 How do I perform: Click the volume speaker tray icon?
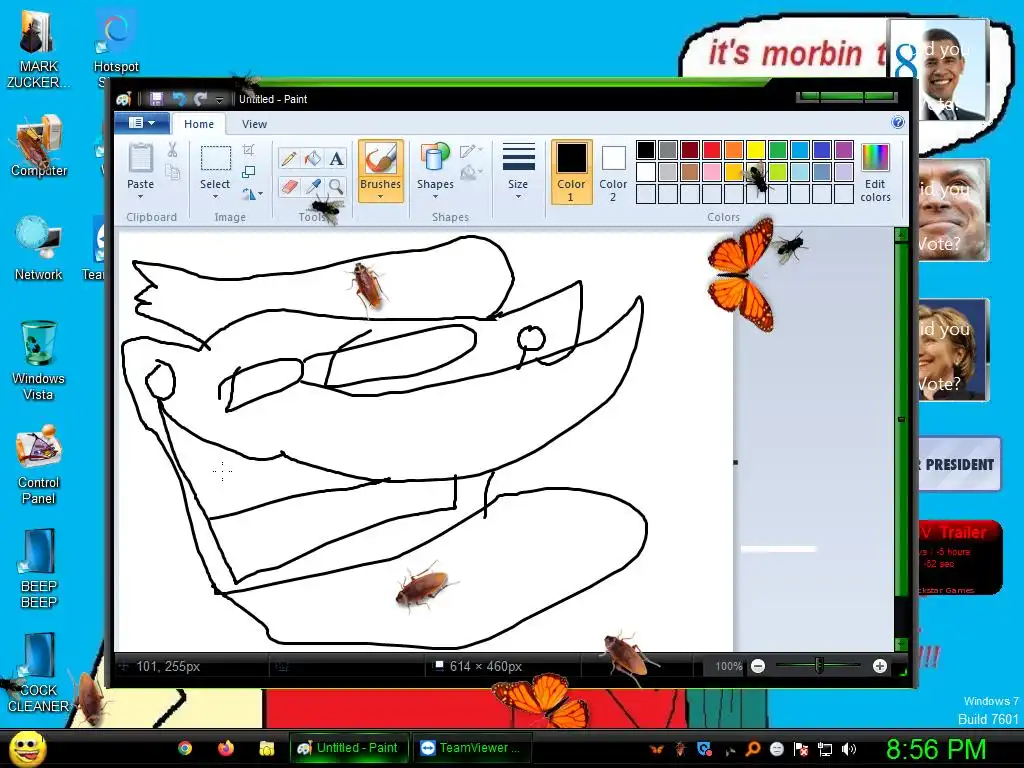(848, 749)
